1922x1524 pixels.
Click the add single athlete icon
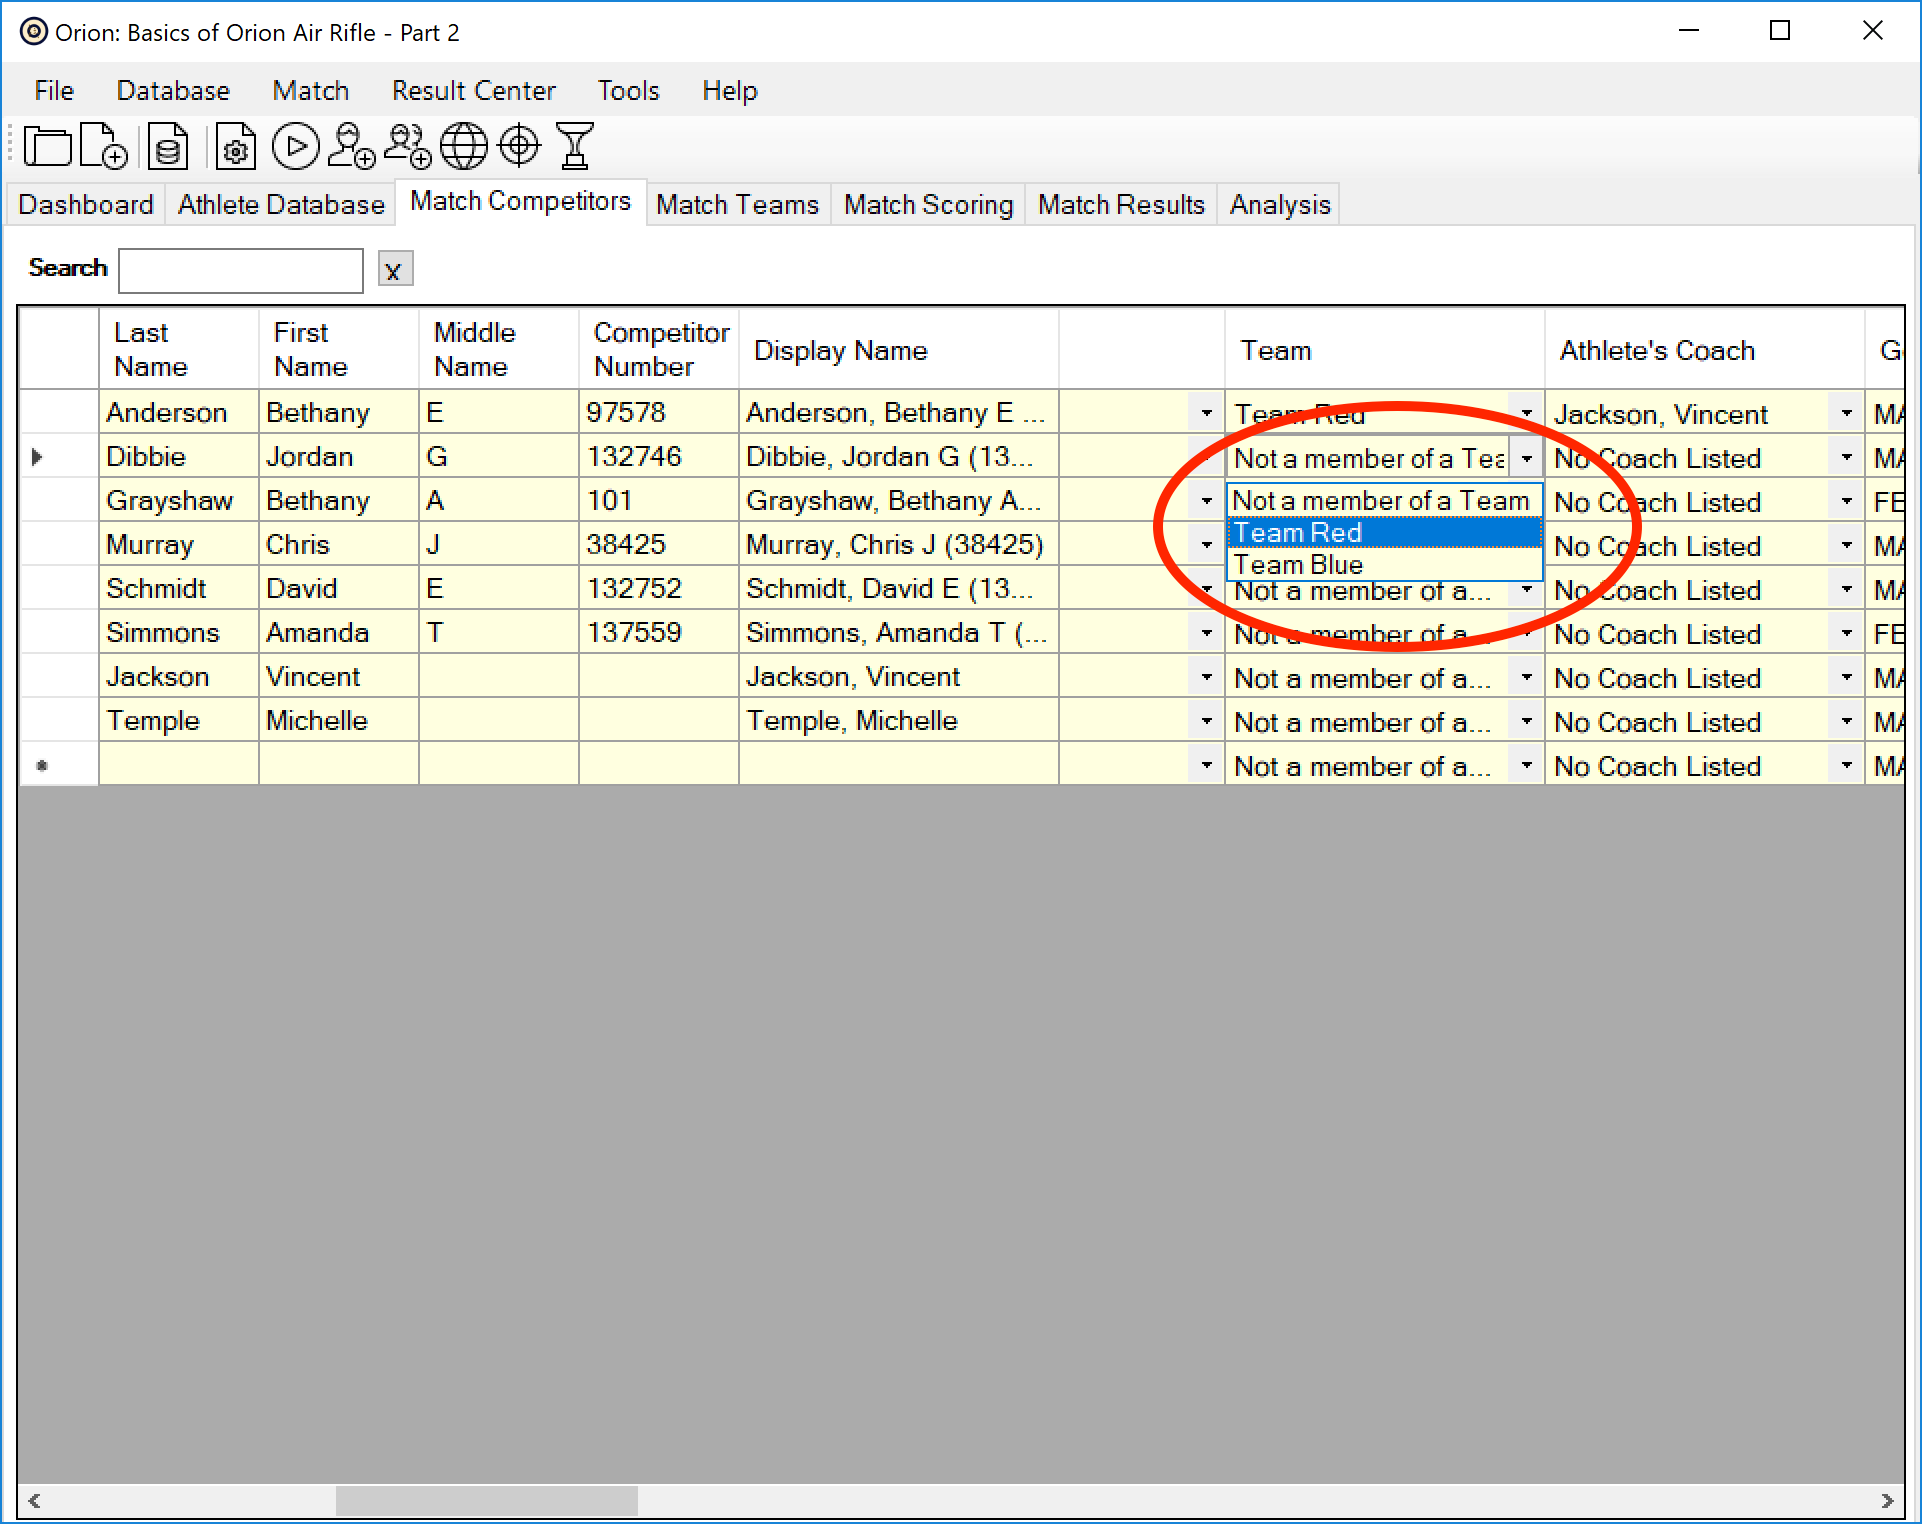coord(351,147)
